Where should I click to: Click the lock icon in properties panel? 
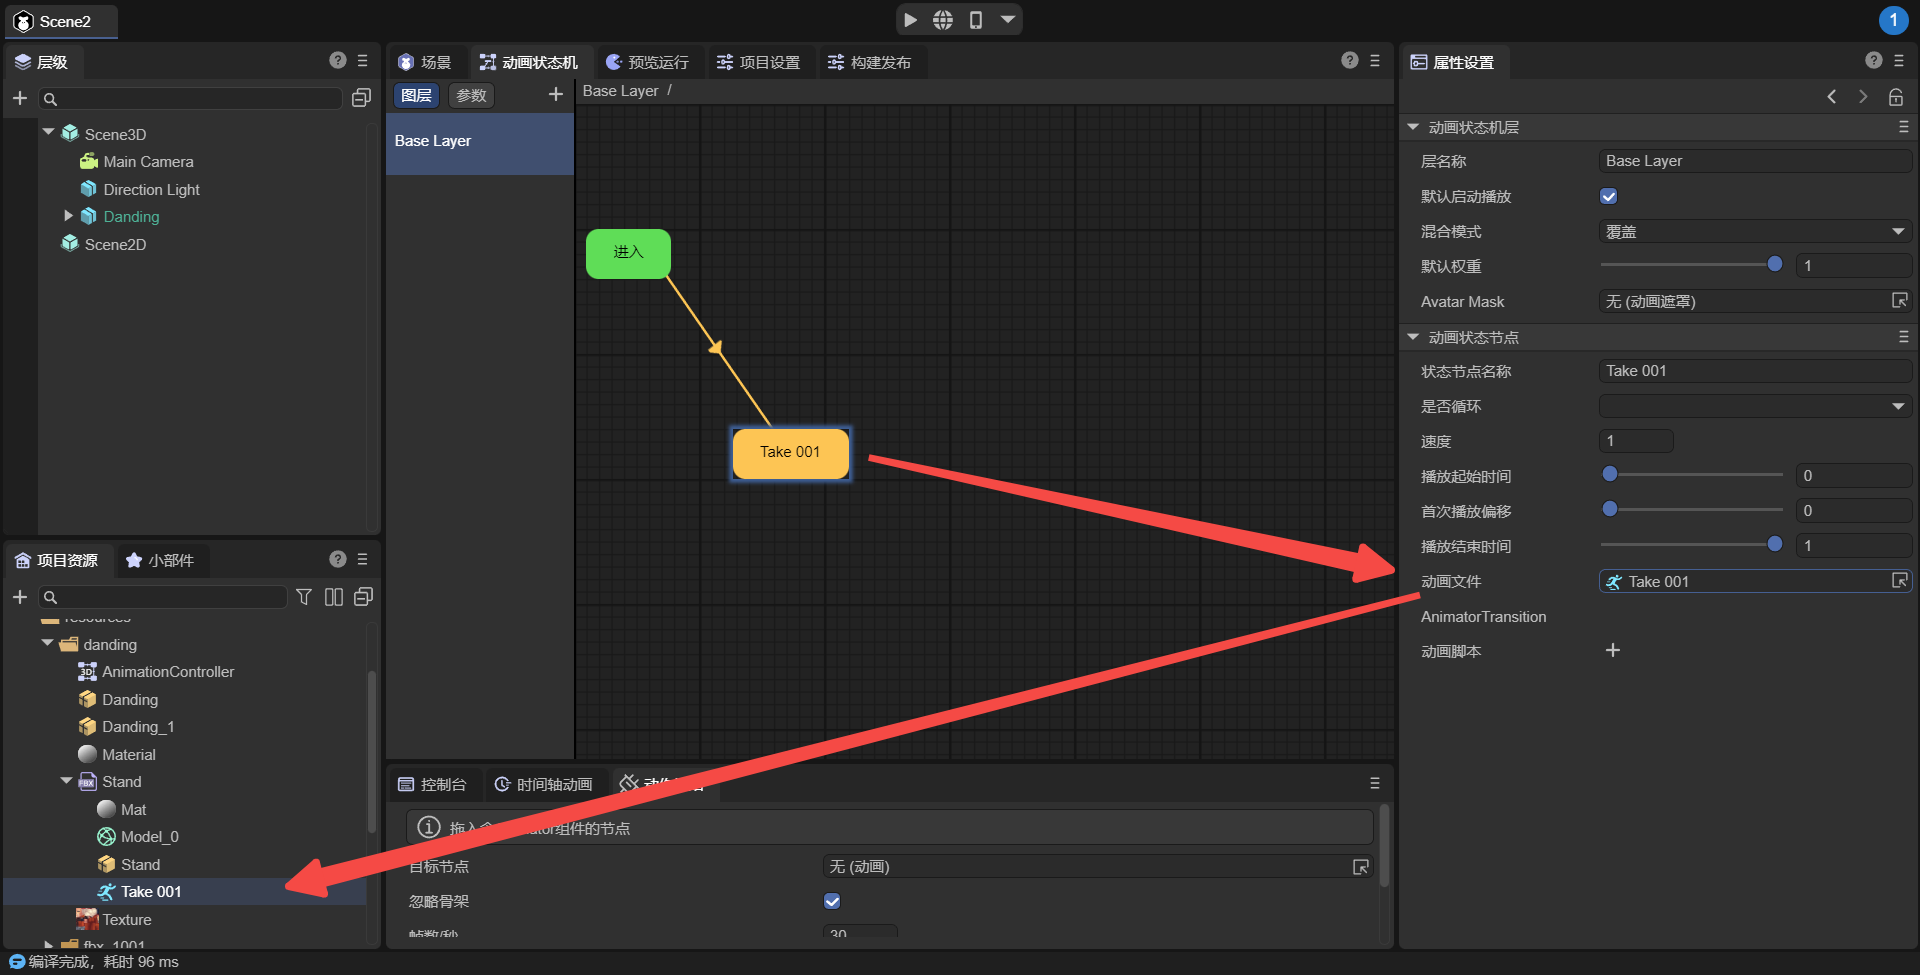pyautogui.click(x=1895, y=97)
